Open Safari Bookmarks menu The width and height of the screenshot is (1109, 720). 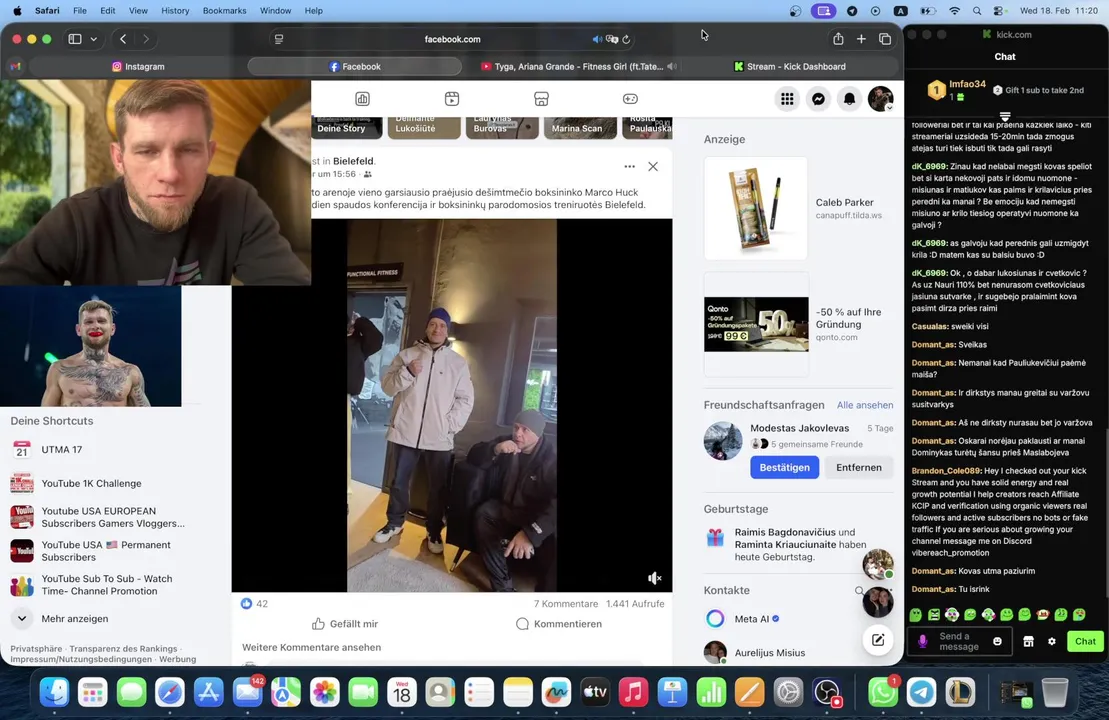coord(224,11)
